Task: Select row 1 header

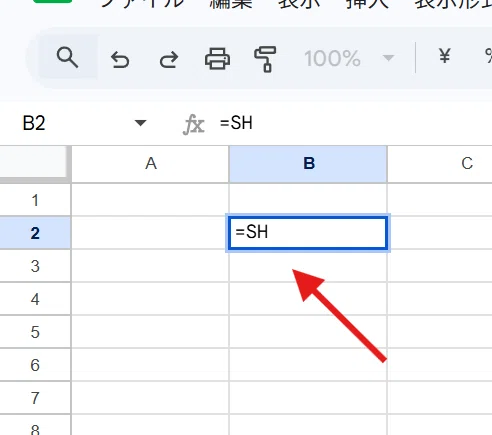Action: (x=35, y=200)
